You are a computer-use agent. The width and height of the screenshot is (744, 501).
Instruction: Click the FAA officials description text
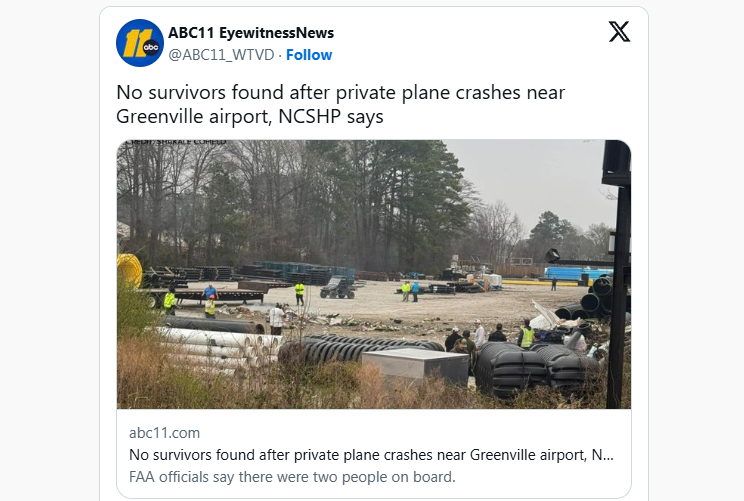pyautogui.click(x=293, y=476)
